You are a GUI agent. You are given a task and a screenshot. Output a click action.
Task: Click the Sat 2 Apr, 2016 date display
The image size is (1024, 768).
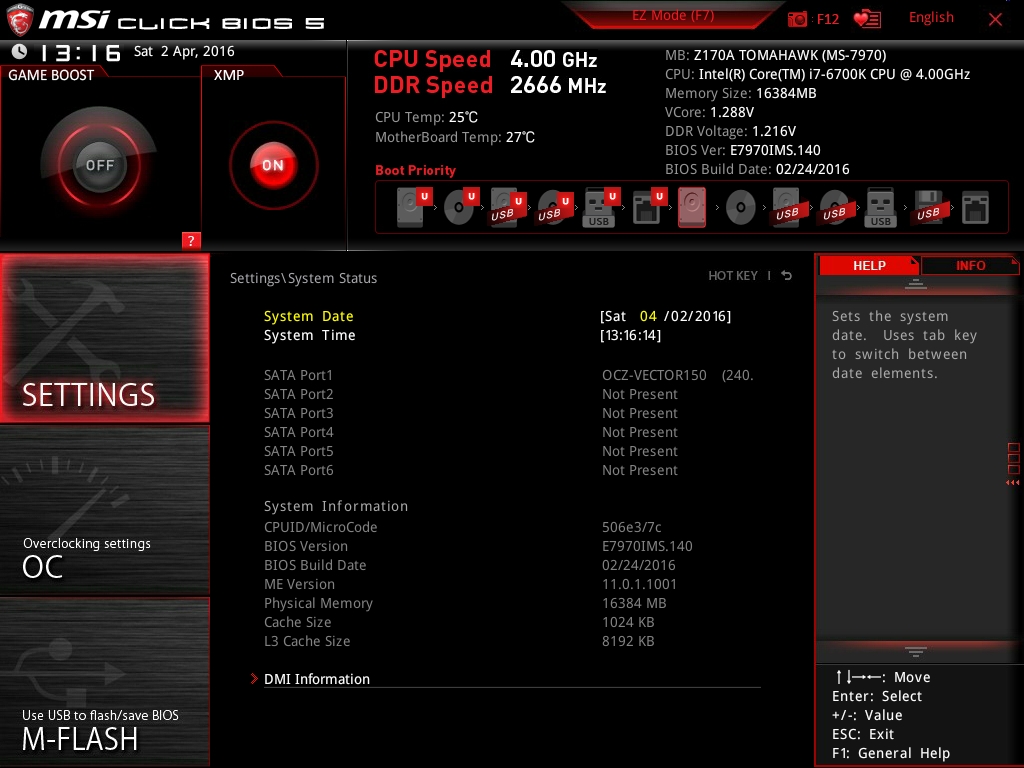[x=184, y=52]
